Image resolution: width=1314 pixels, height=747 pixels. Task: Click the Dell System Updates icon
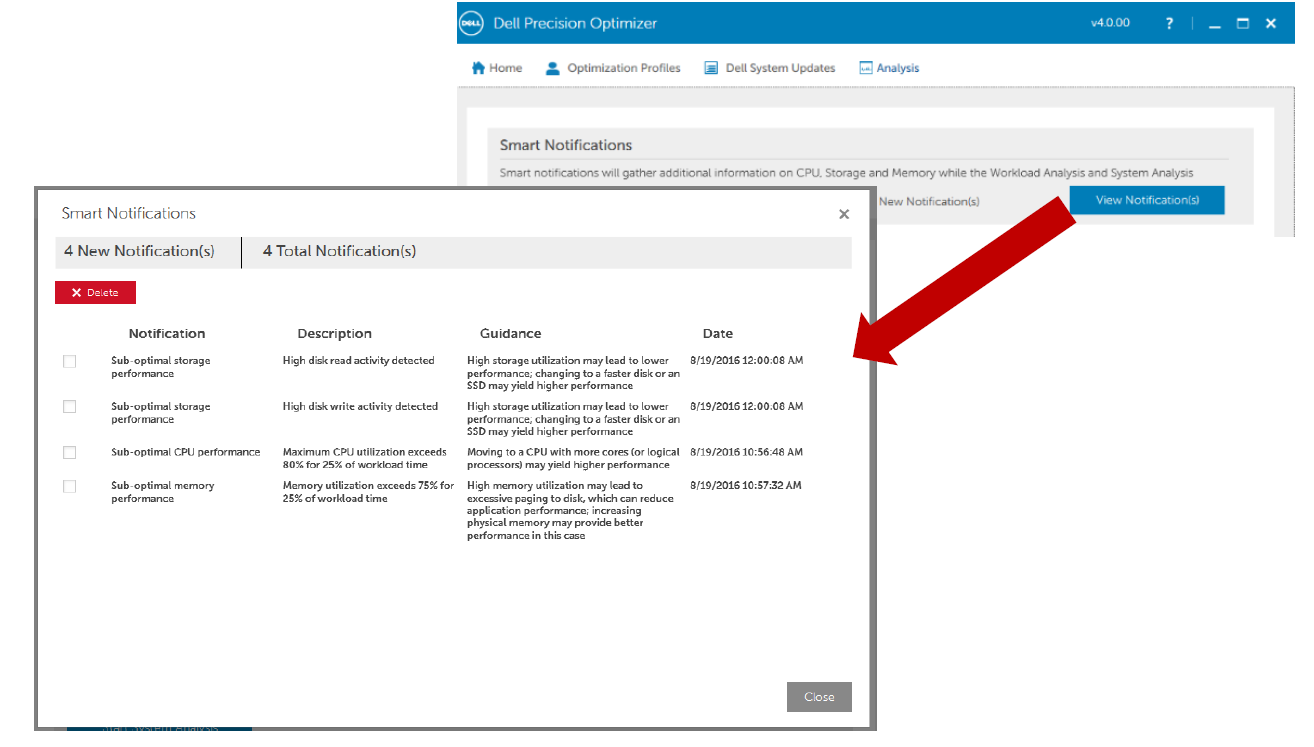(711, 68)
